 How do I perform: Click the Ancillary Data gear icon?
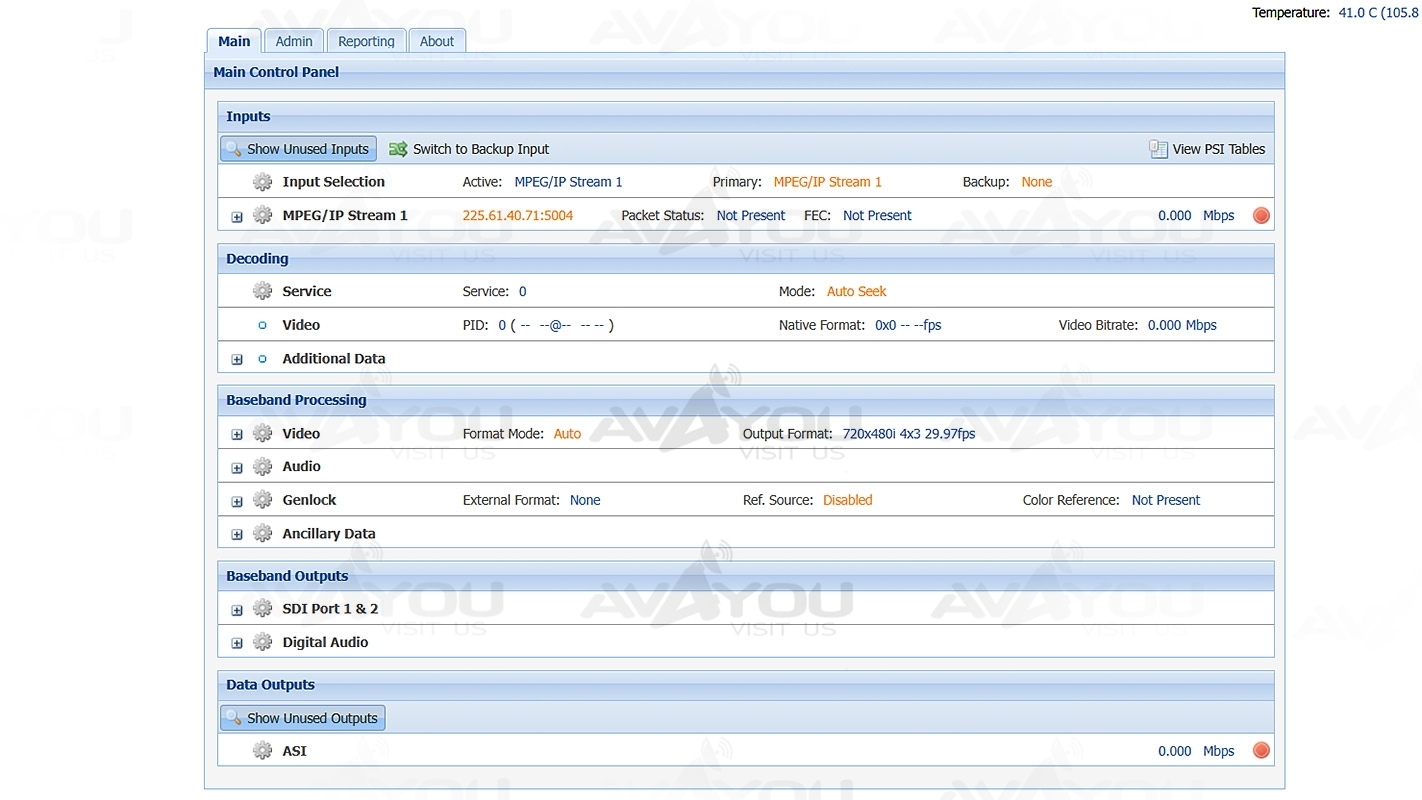262,534
